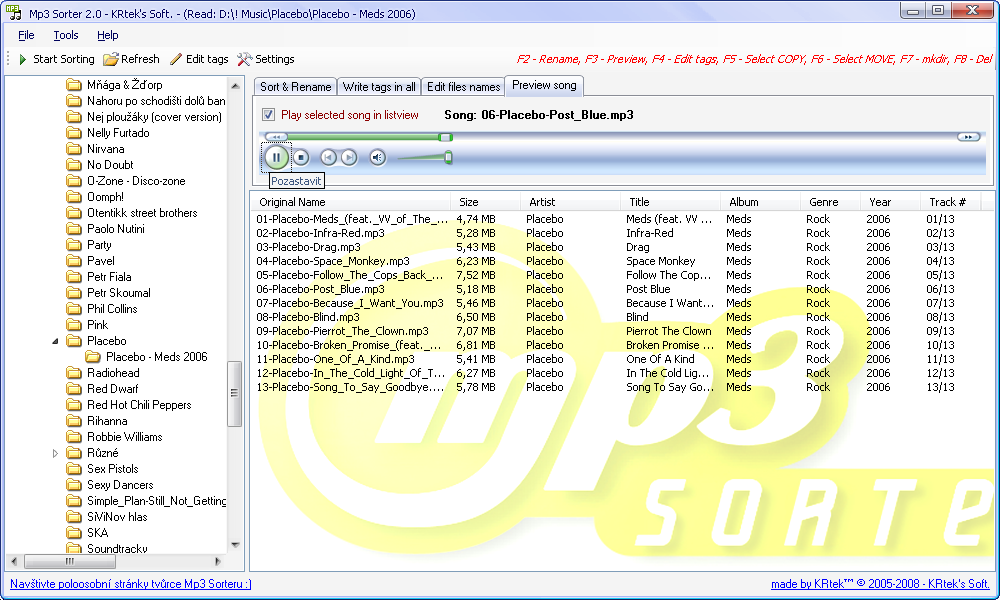Skip to next track in player
Screen dimensions: 1000x600
(349, 157)
